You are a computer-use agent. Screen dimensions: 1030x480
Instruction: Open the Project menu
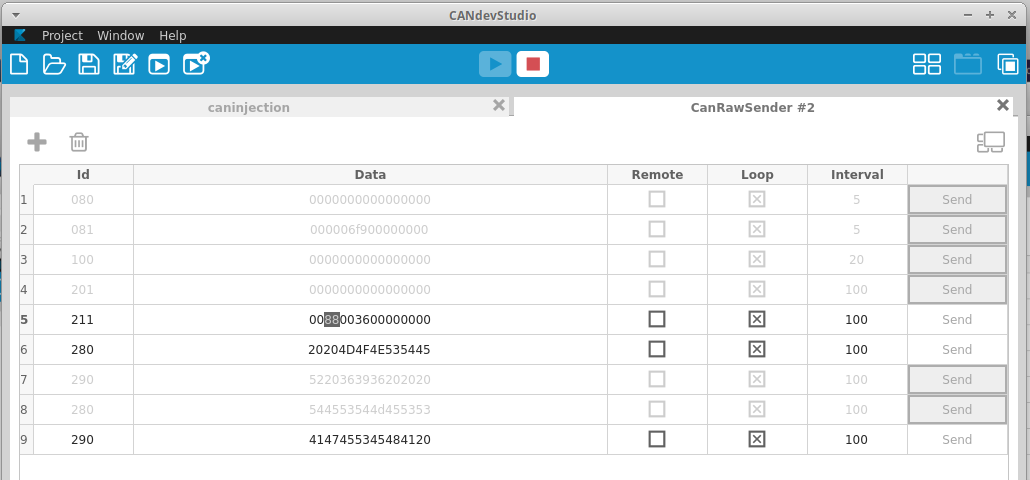[62, 35]
